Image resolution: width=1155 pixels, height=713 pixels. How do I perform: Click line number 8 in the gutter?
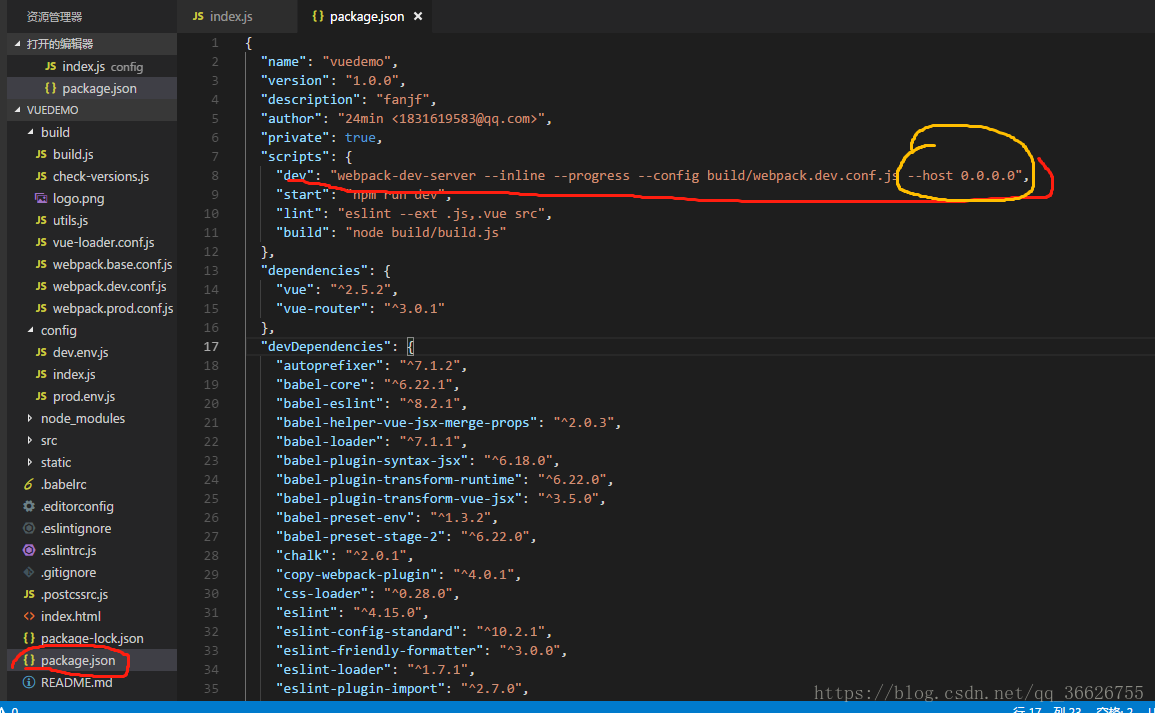214,175
